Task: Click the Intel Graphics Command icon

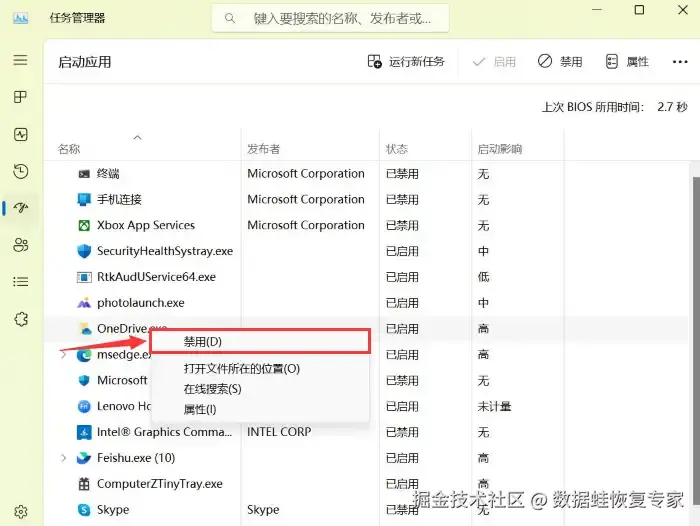Action: (84, 432)
